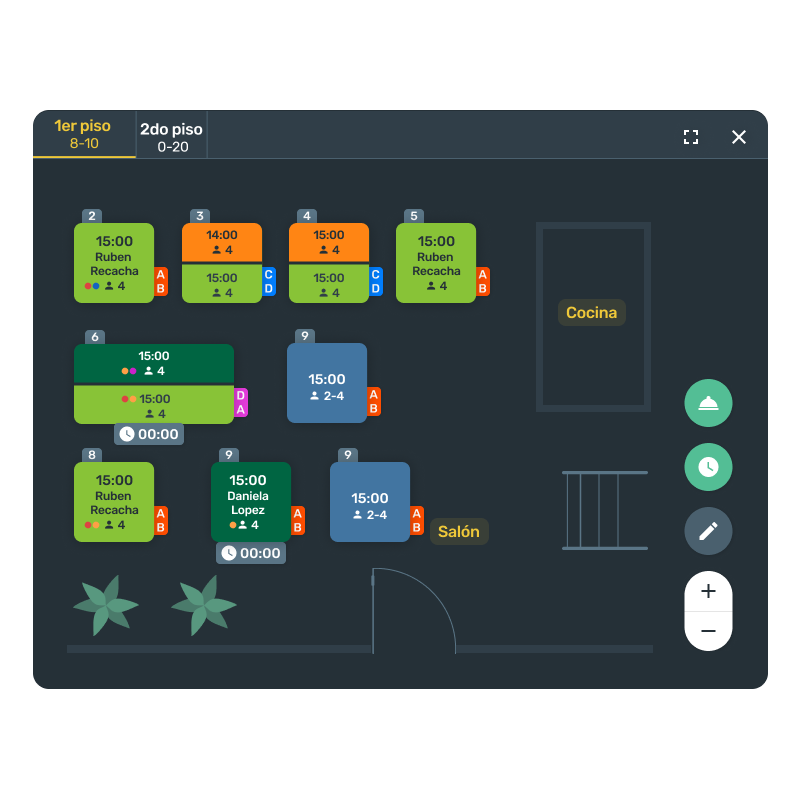This screenshot has height=800, width=800.
Task: Select table 2 Ruben Recacha reservation
Action: 114,263
